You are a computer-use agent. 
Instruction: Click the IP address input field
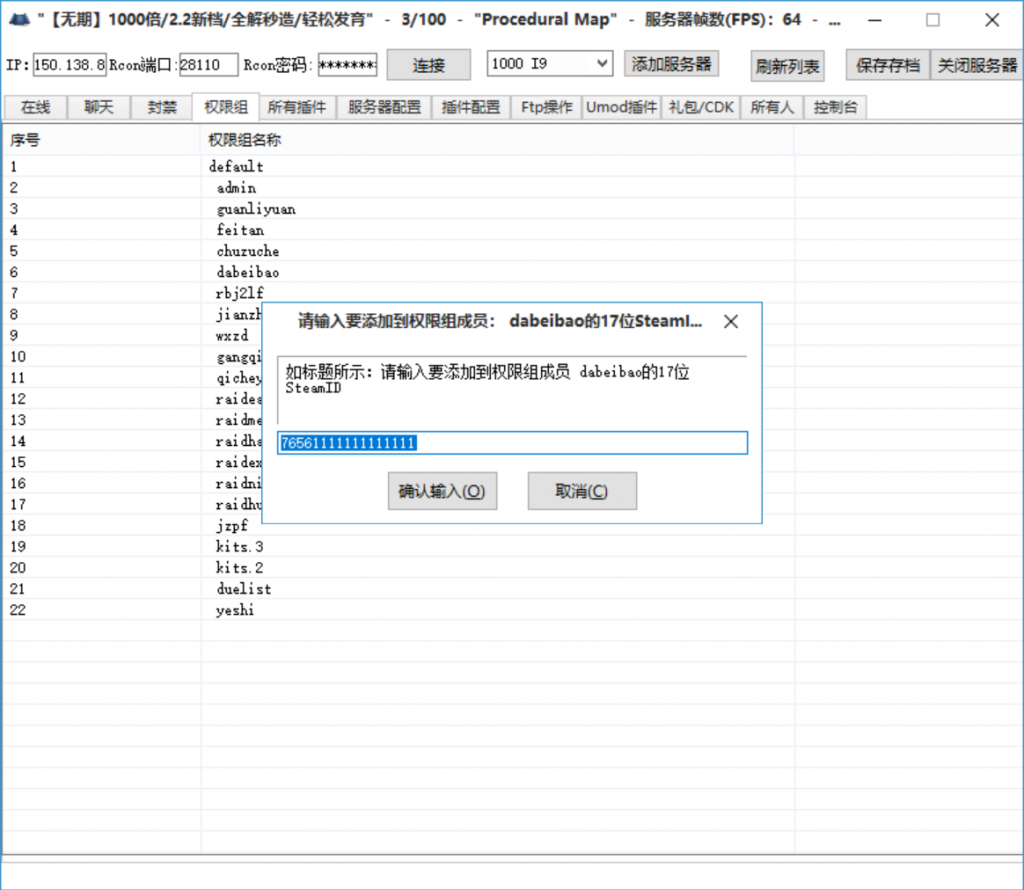tap(69, 65)
